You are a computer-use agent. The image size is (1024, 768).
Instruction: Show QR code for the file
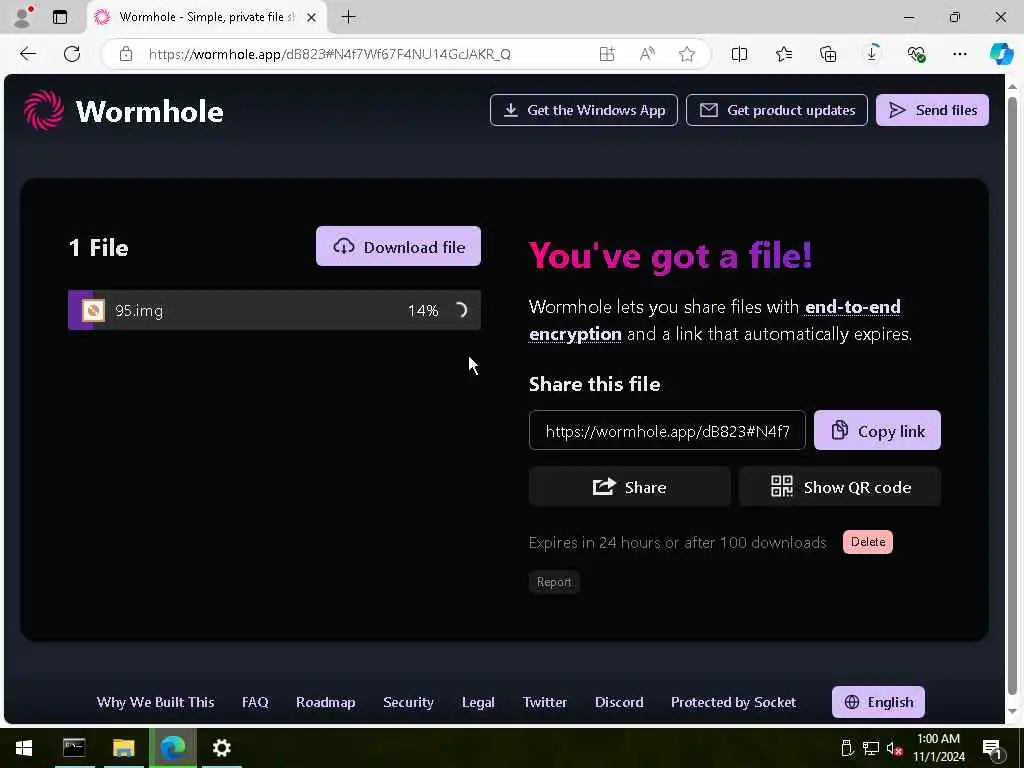tap(840, 487)
